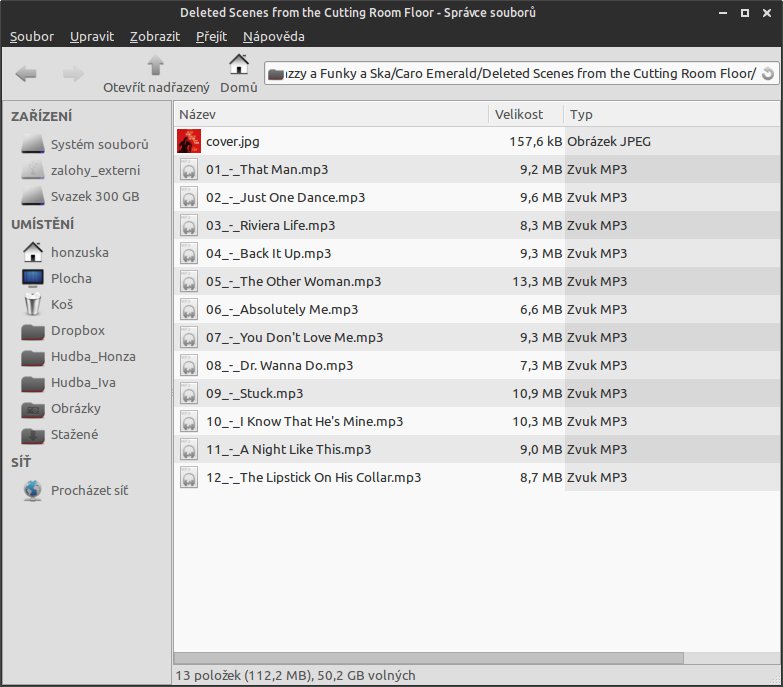This screenshot has height=687, width=783.
Task: Click the Dropbox folder icon
Action: [x=33, y=332]
